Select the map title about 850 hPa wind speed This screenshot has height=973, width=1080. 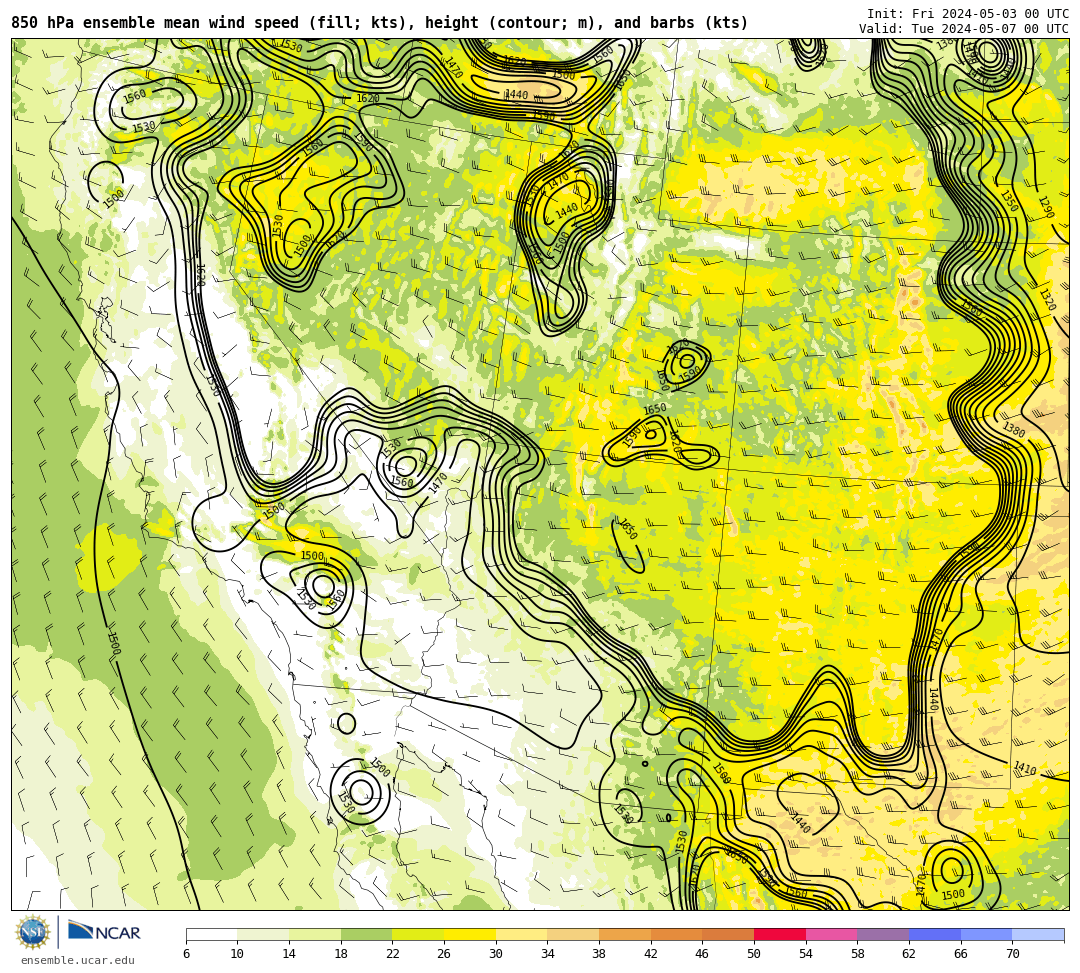pos(380,23)
